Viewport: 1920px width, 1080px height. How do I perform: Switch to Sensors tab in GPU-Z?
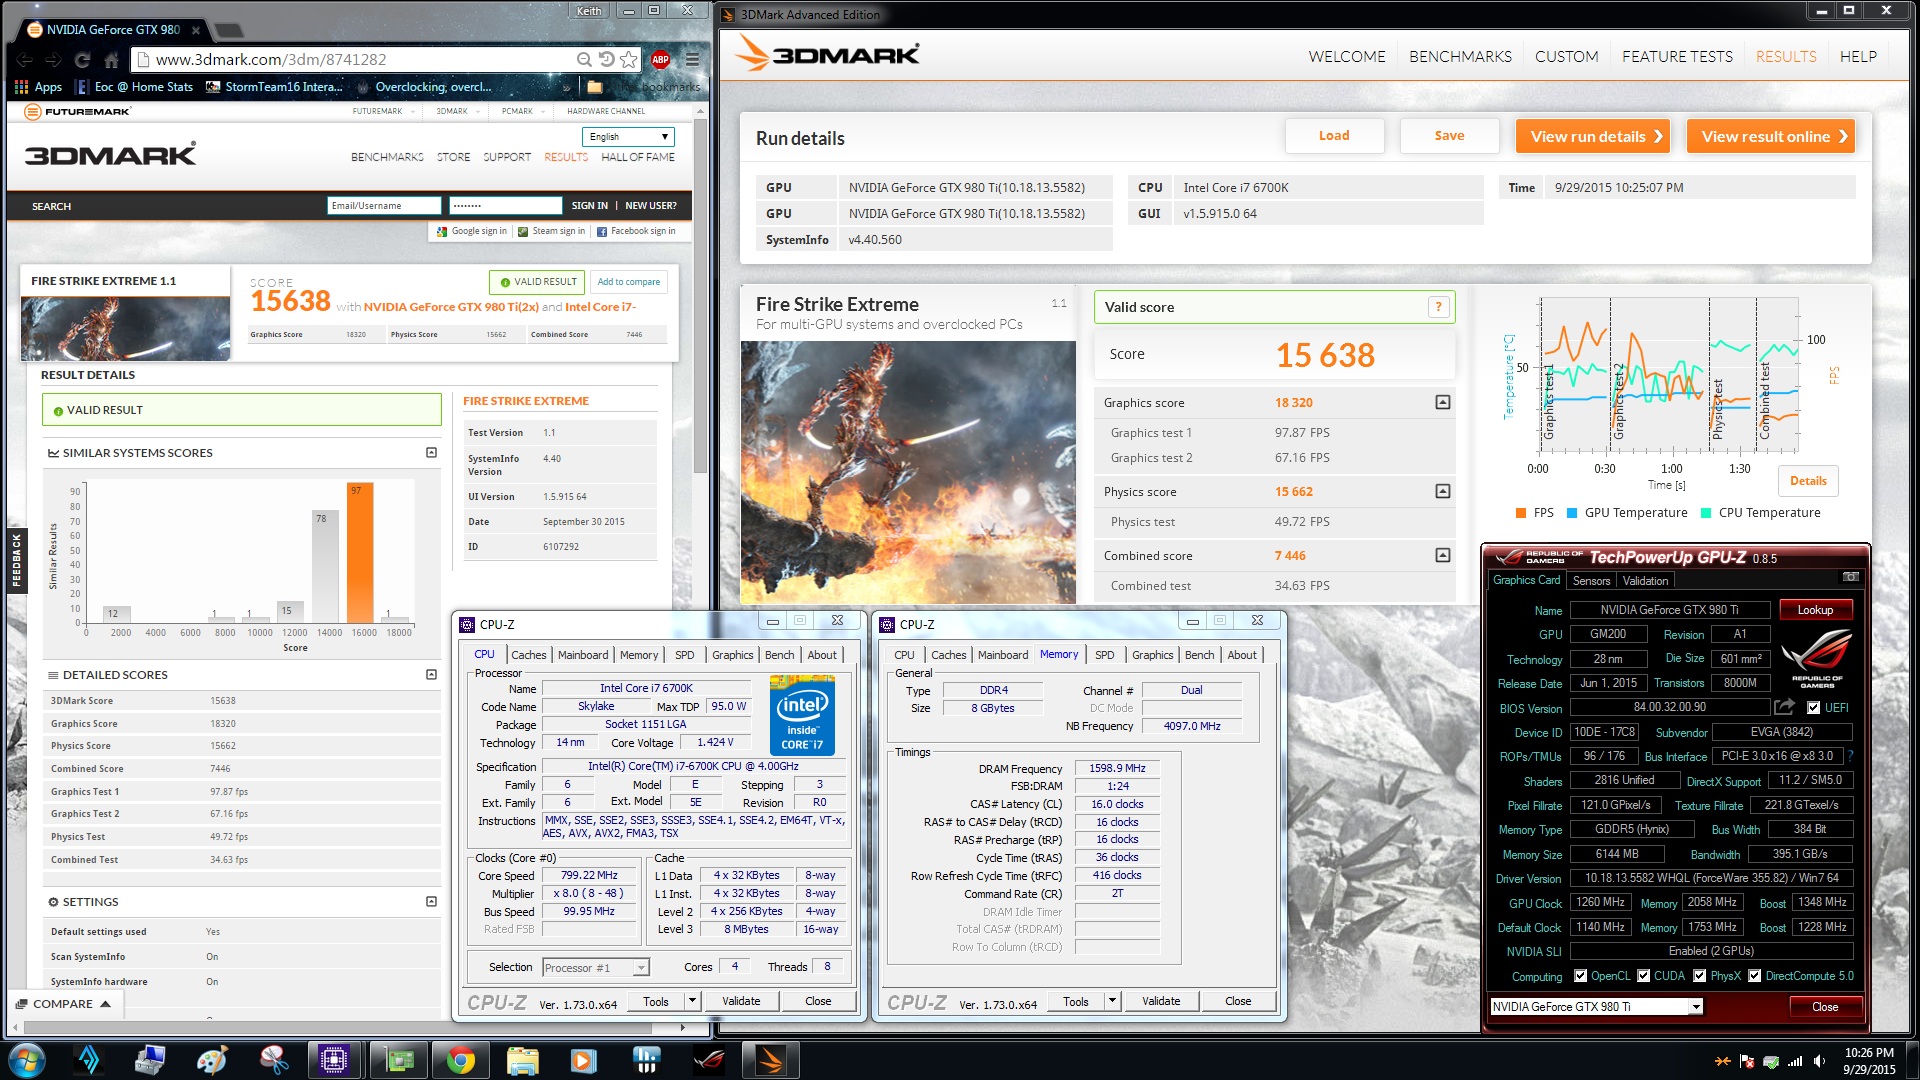coord(1591,581)
